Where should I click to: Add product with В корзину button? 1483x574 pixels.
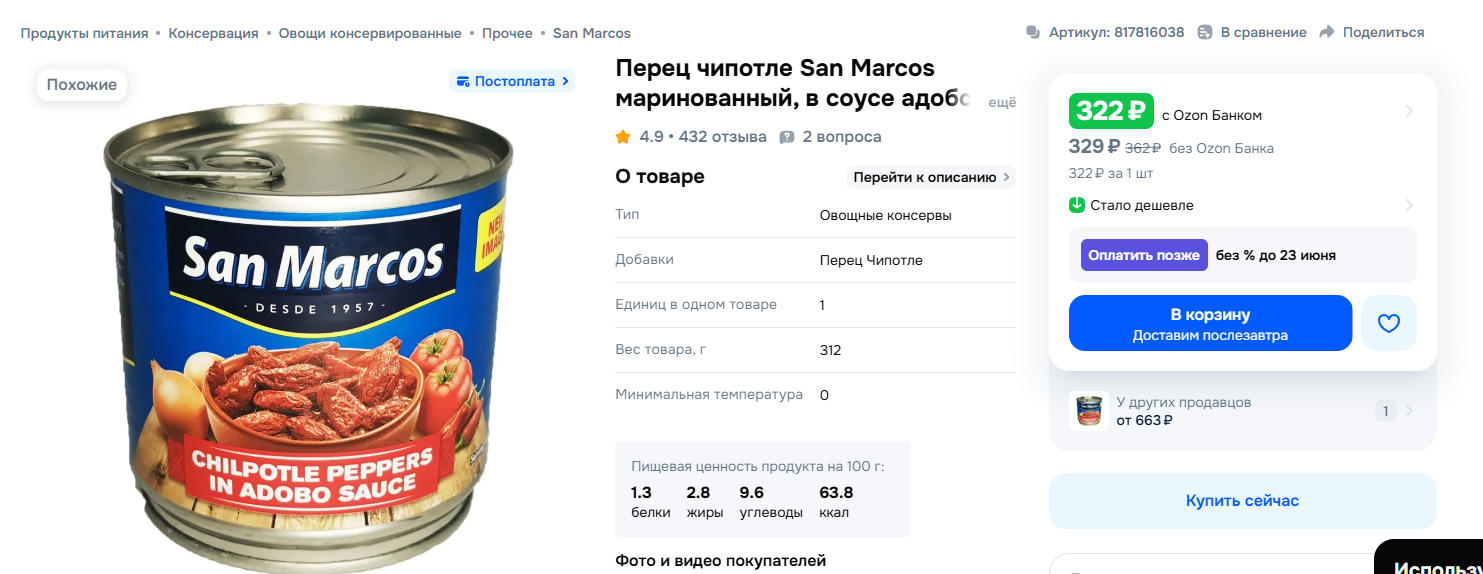pyautogui.click(x=1210, y=323)
